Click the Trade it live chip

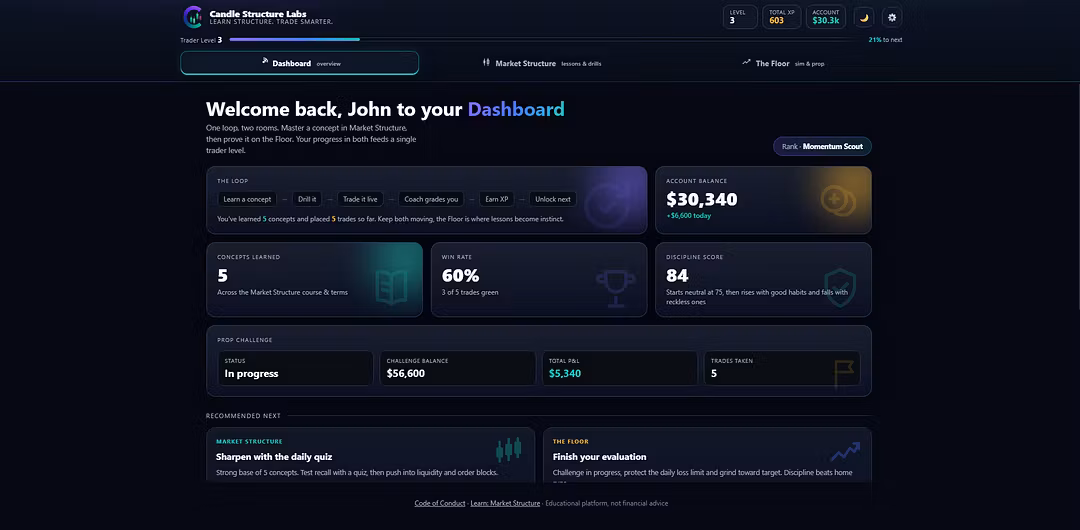[360, 199]
